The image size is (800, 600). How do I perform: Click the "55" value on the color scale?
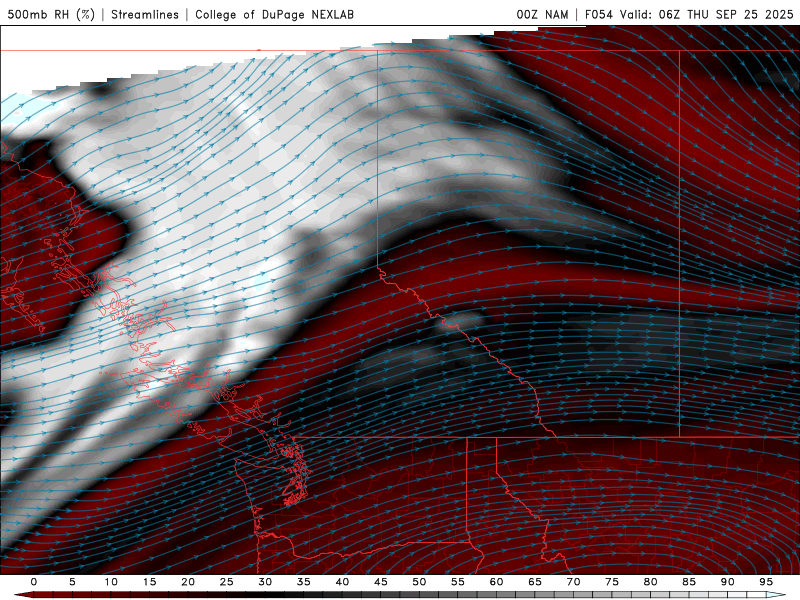click(x=458, y=582)
